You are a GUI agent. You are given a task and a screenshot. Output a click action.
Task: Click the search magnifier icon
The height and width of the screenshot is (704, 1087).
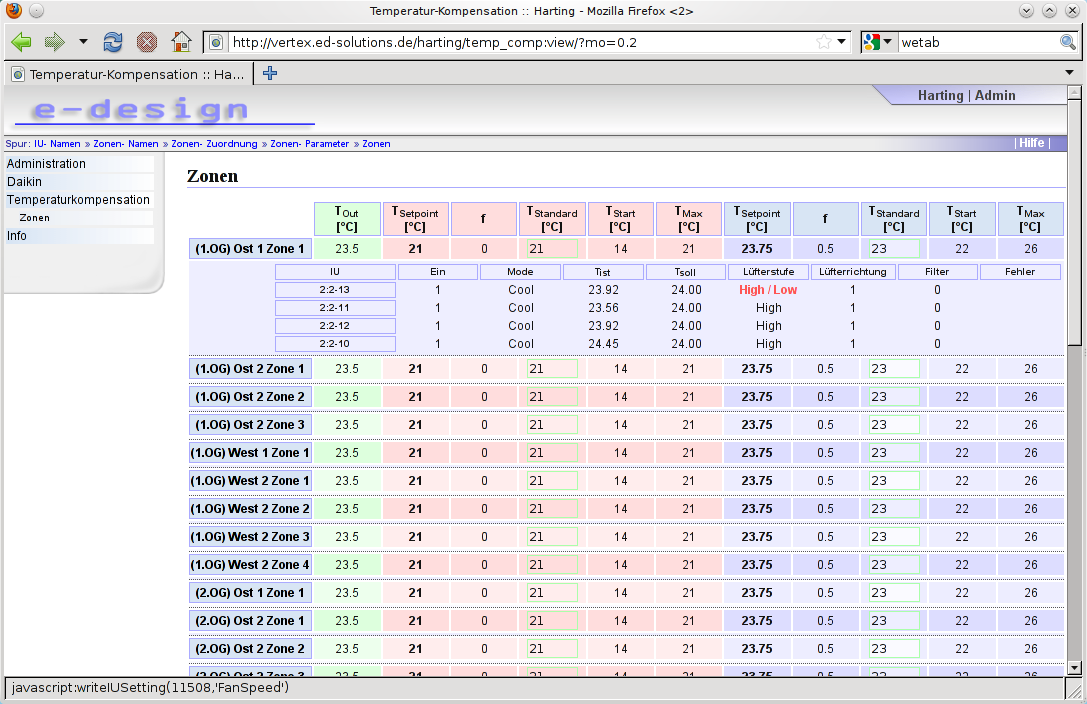tap(1068, 42)
